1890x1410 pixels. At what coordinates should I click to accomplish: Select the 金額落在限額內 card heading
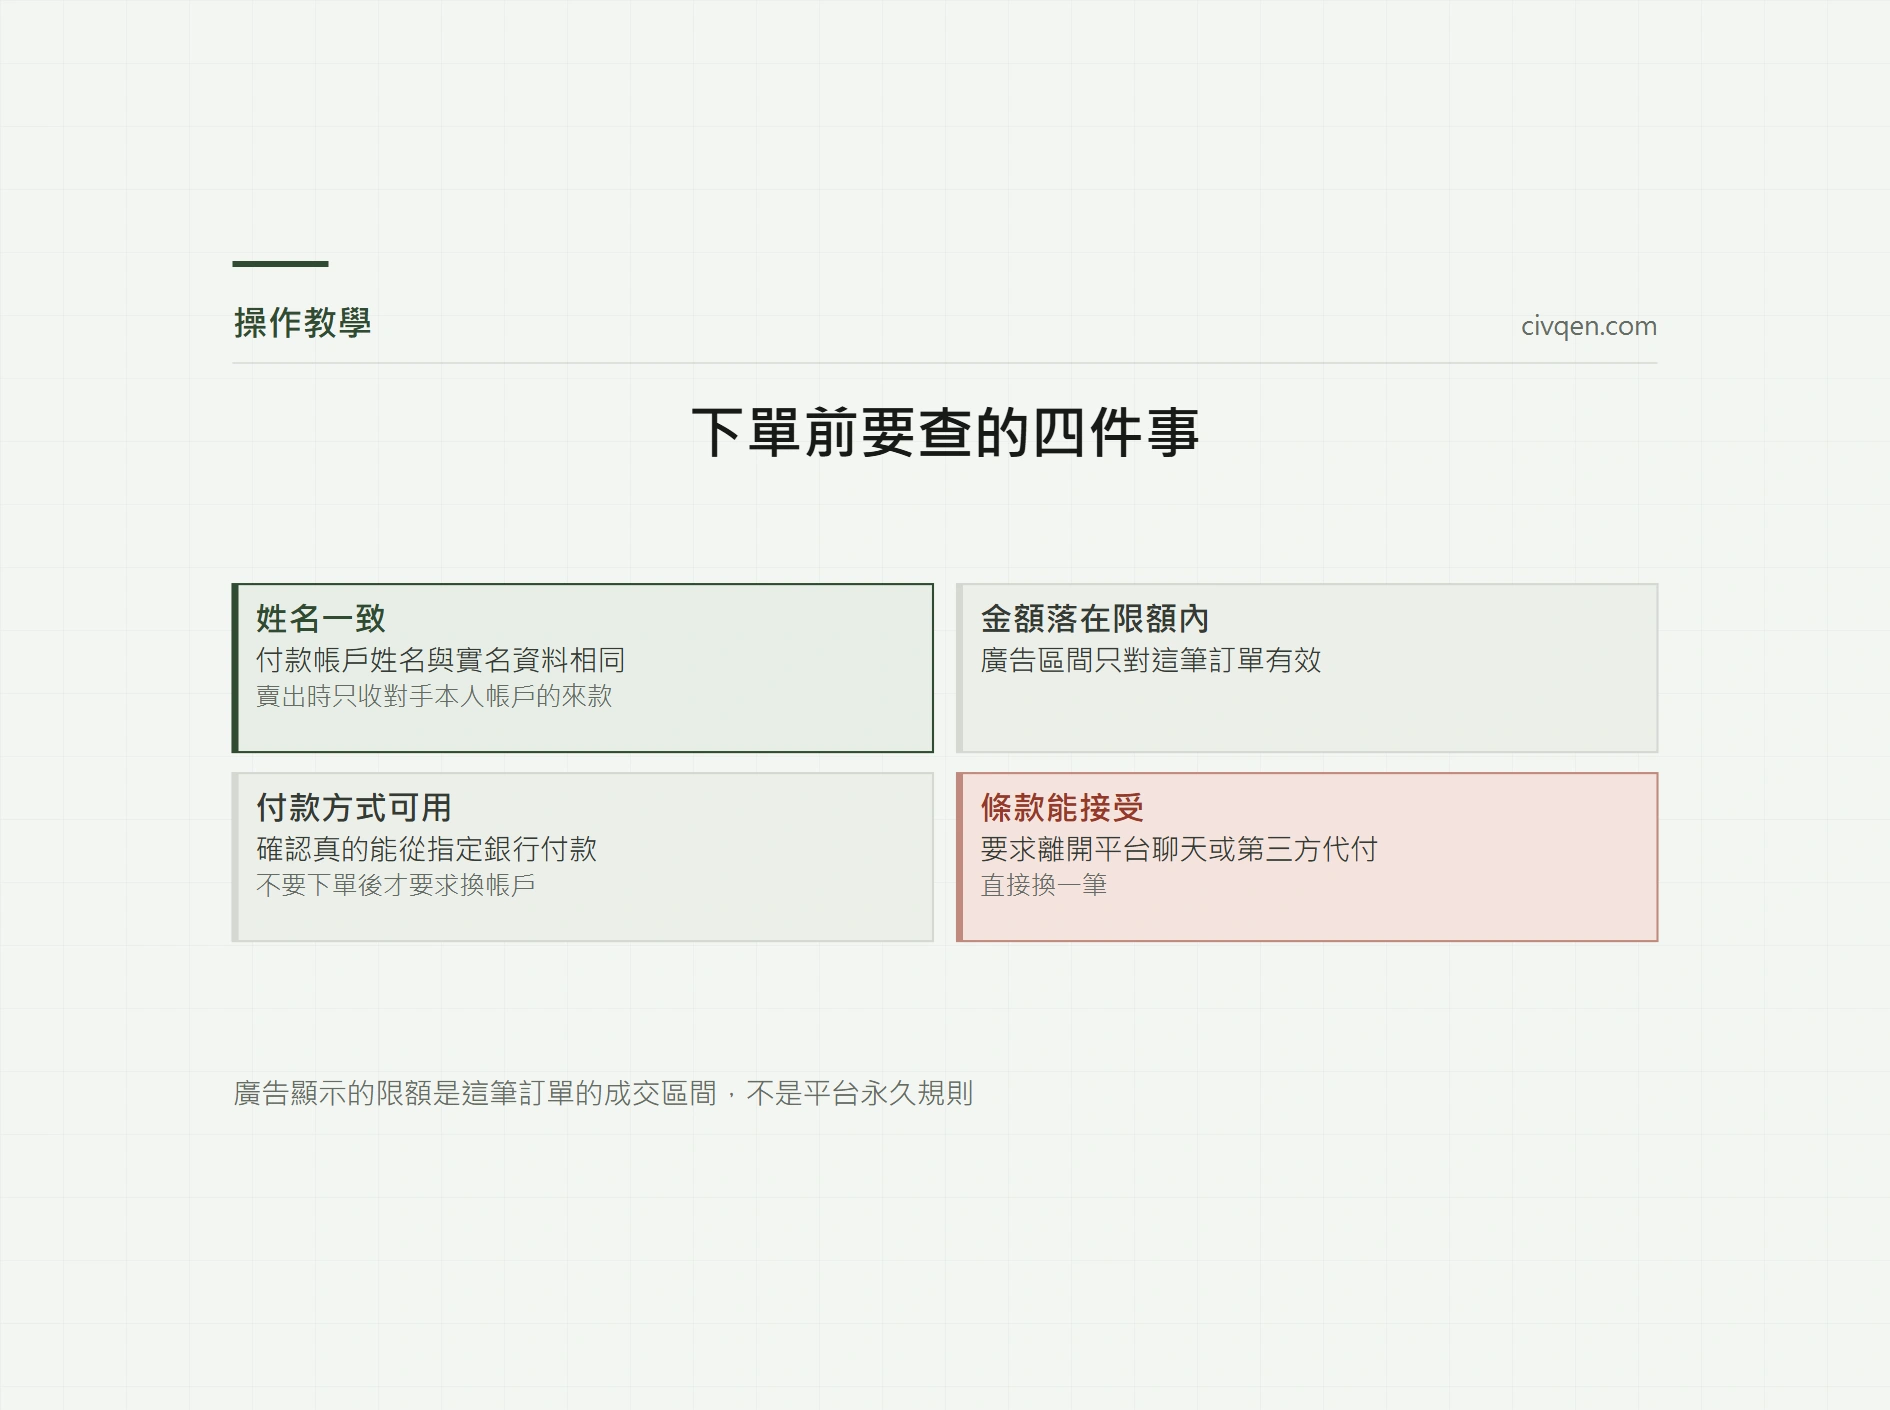[x=1095, y=619]
